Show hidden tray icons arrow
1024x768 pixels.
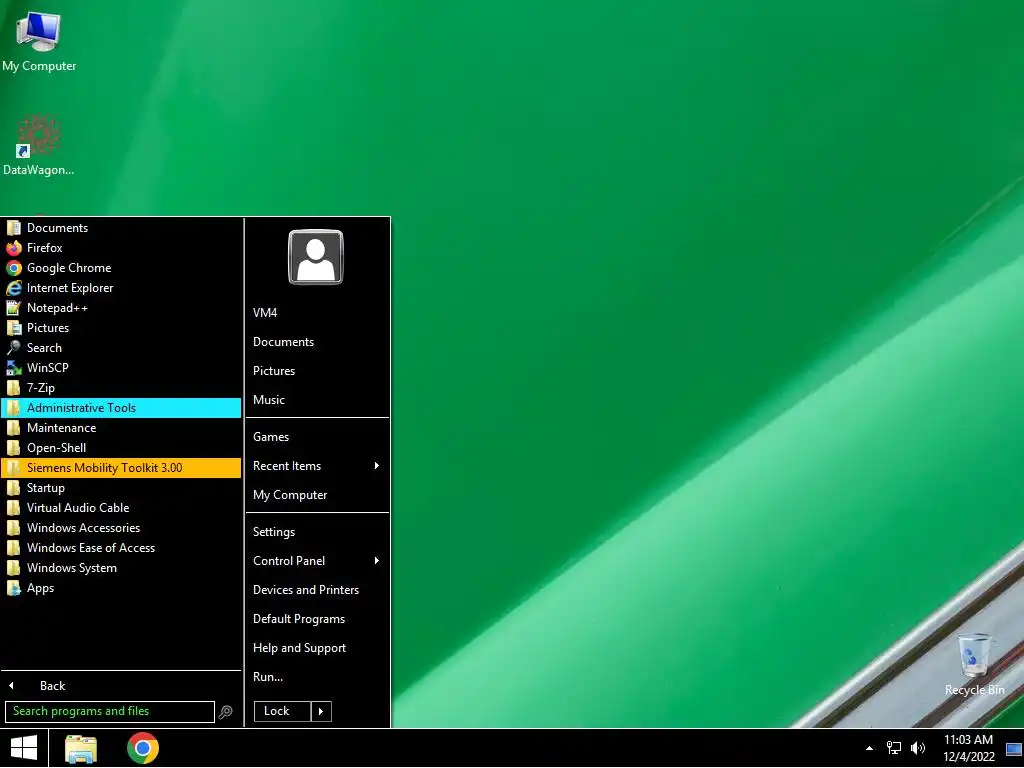(869, 748)
